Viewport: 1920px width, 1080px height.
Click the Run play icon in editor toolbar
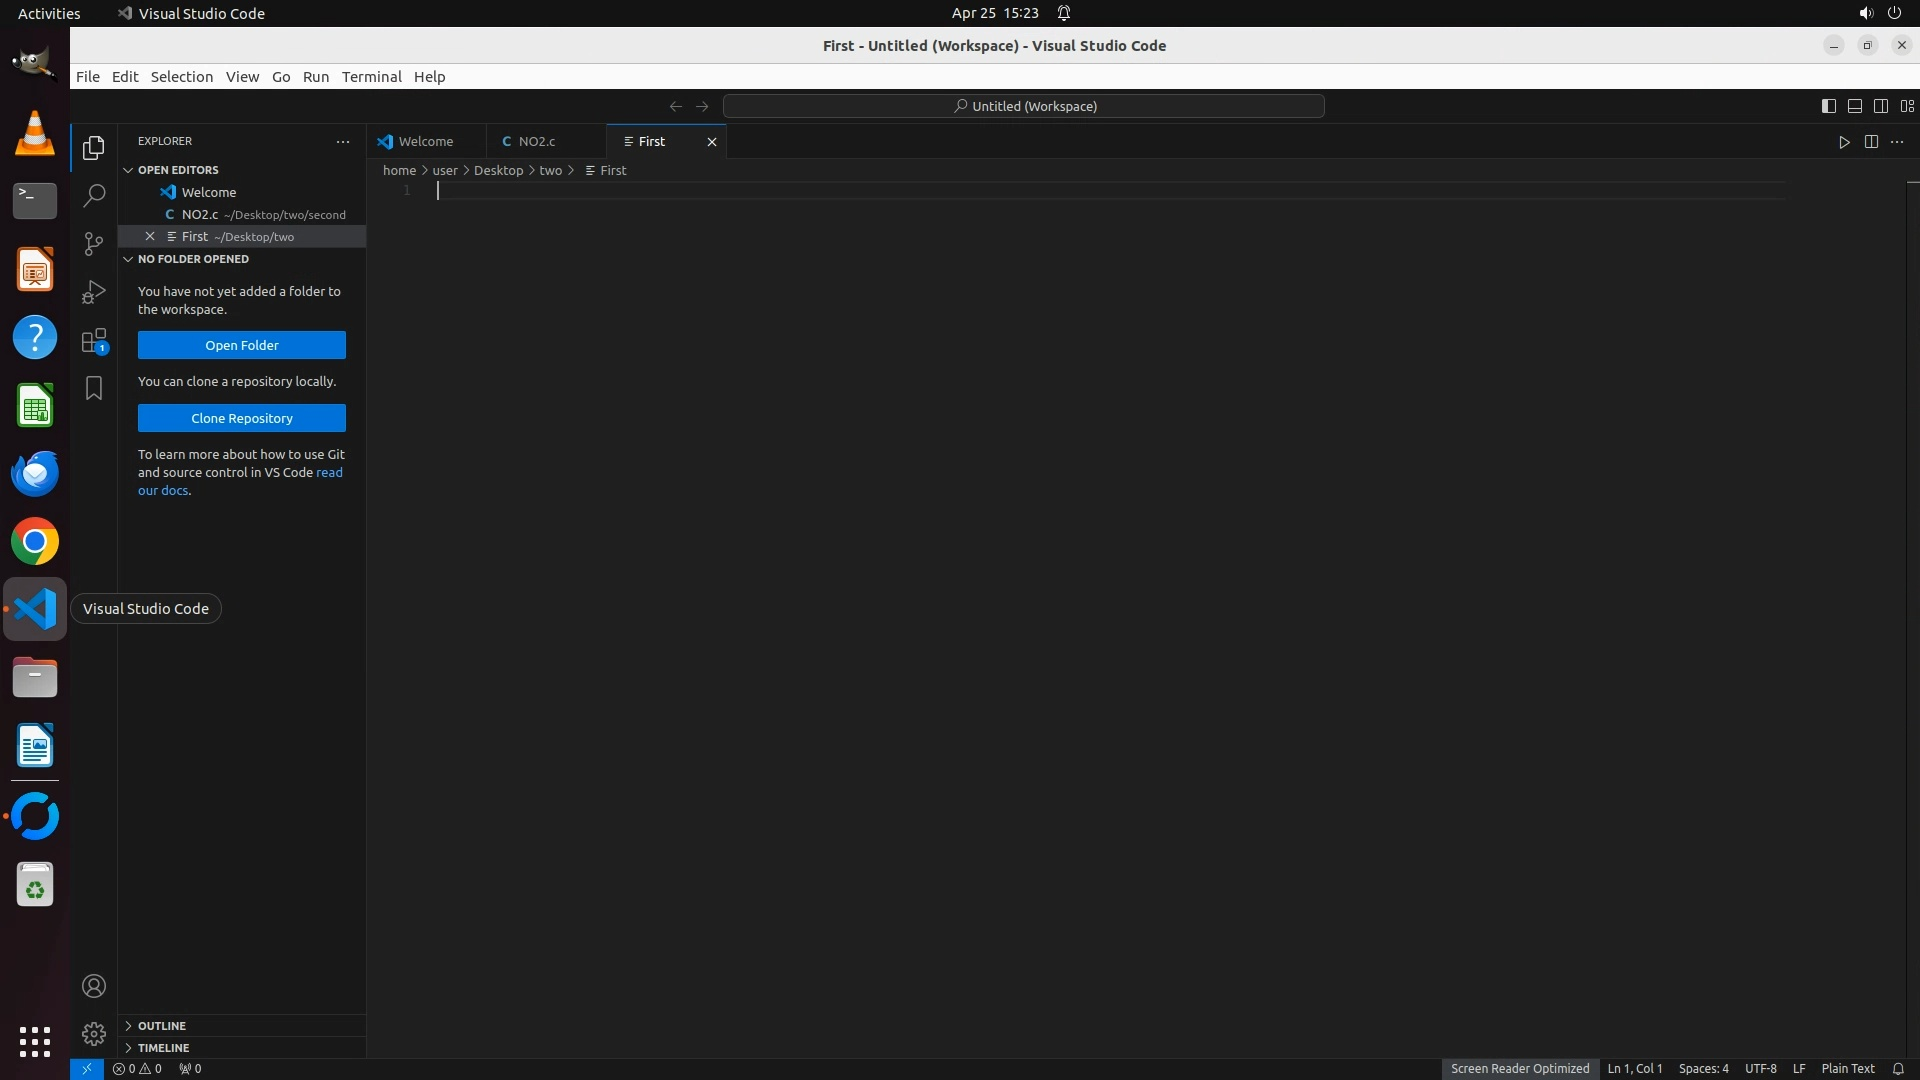pos(1844,142)
